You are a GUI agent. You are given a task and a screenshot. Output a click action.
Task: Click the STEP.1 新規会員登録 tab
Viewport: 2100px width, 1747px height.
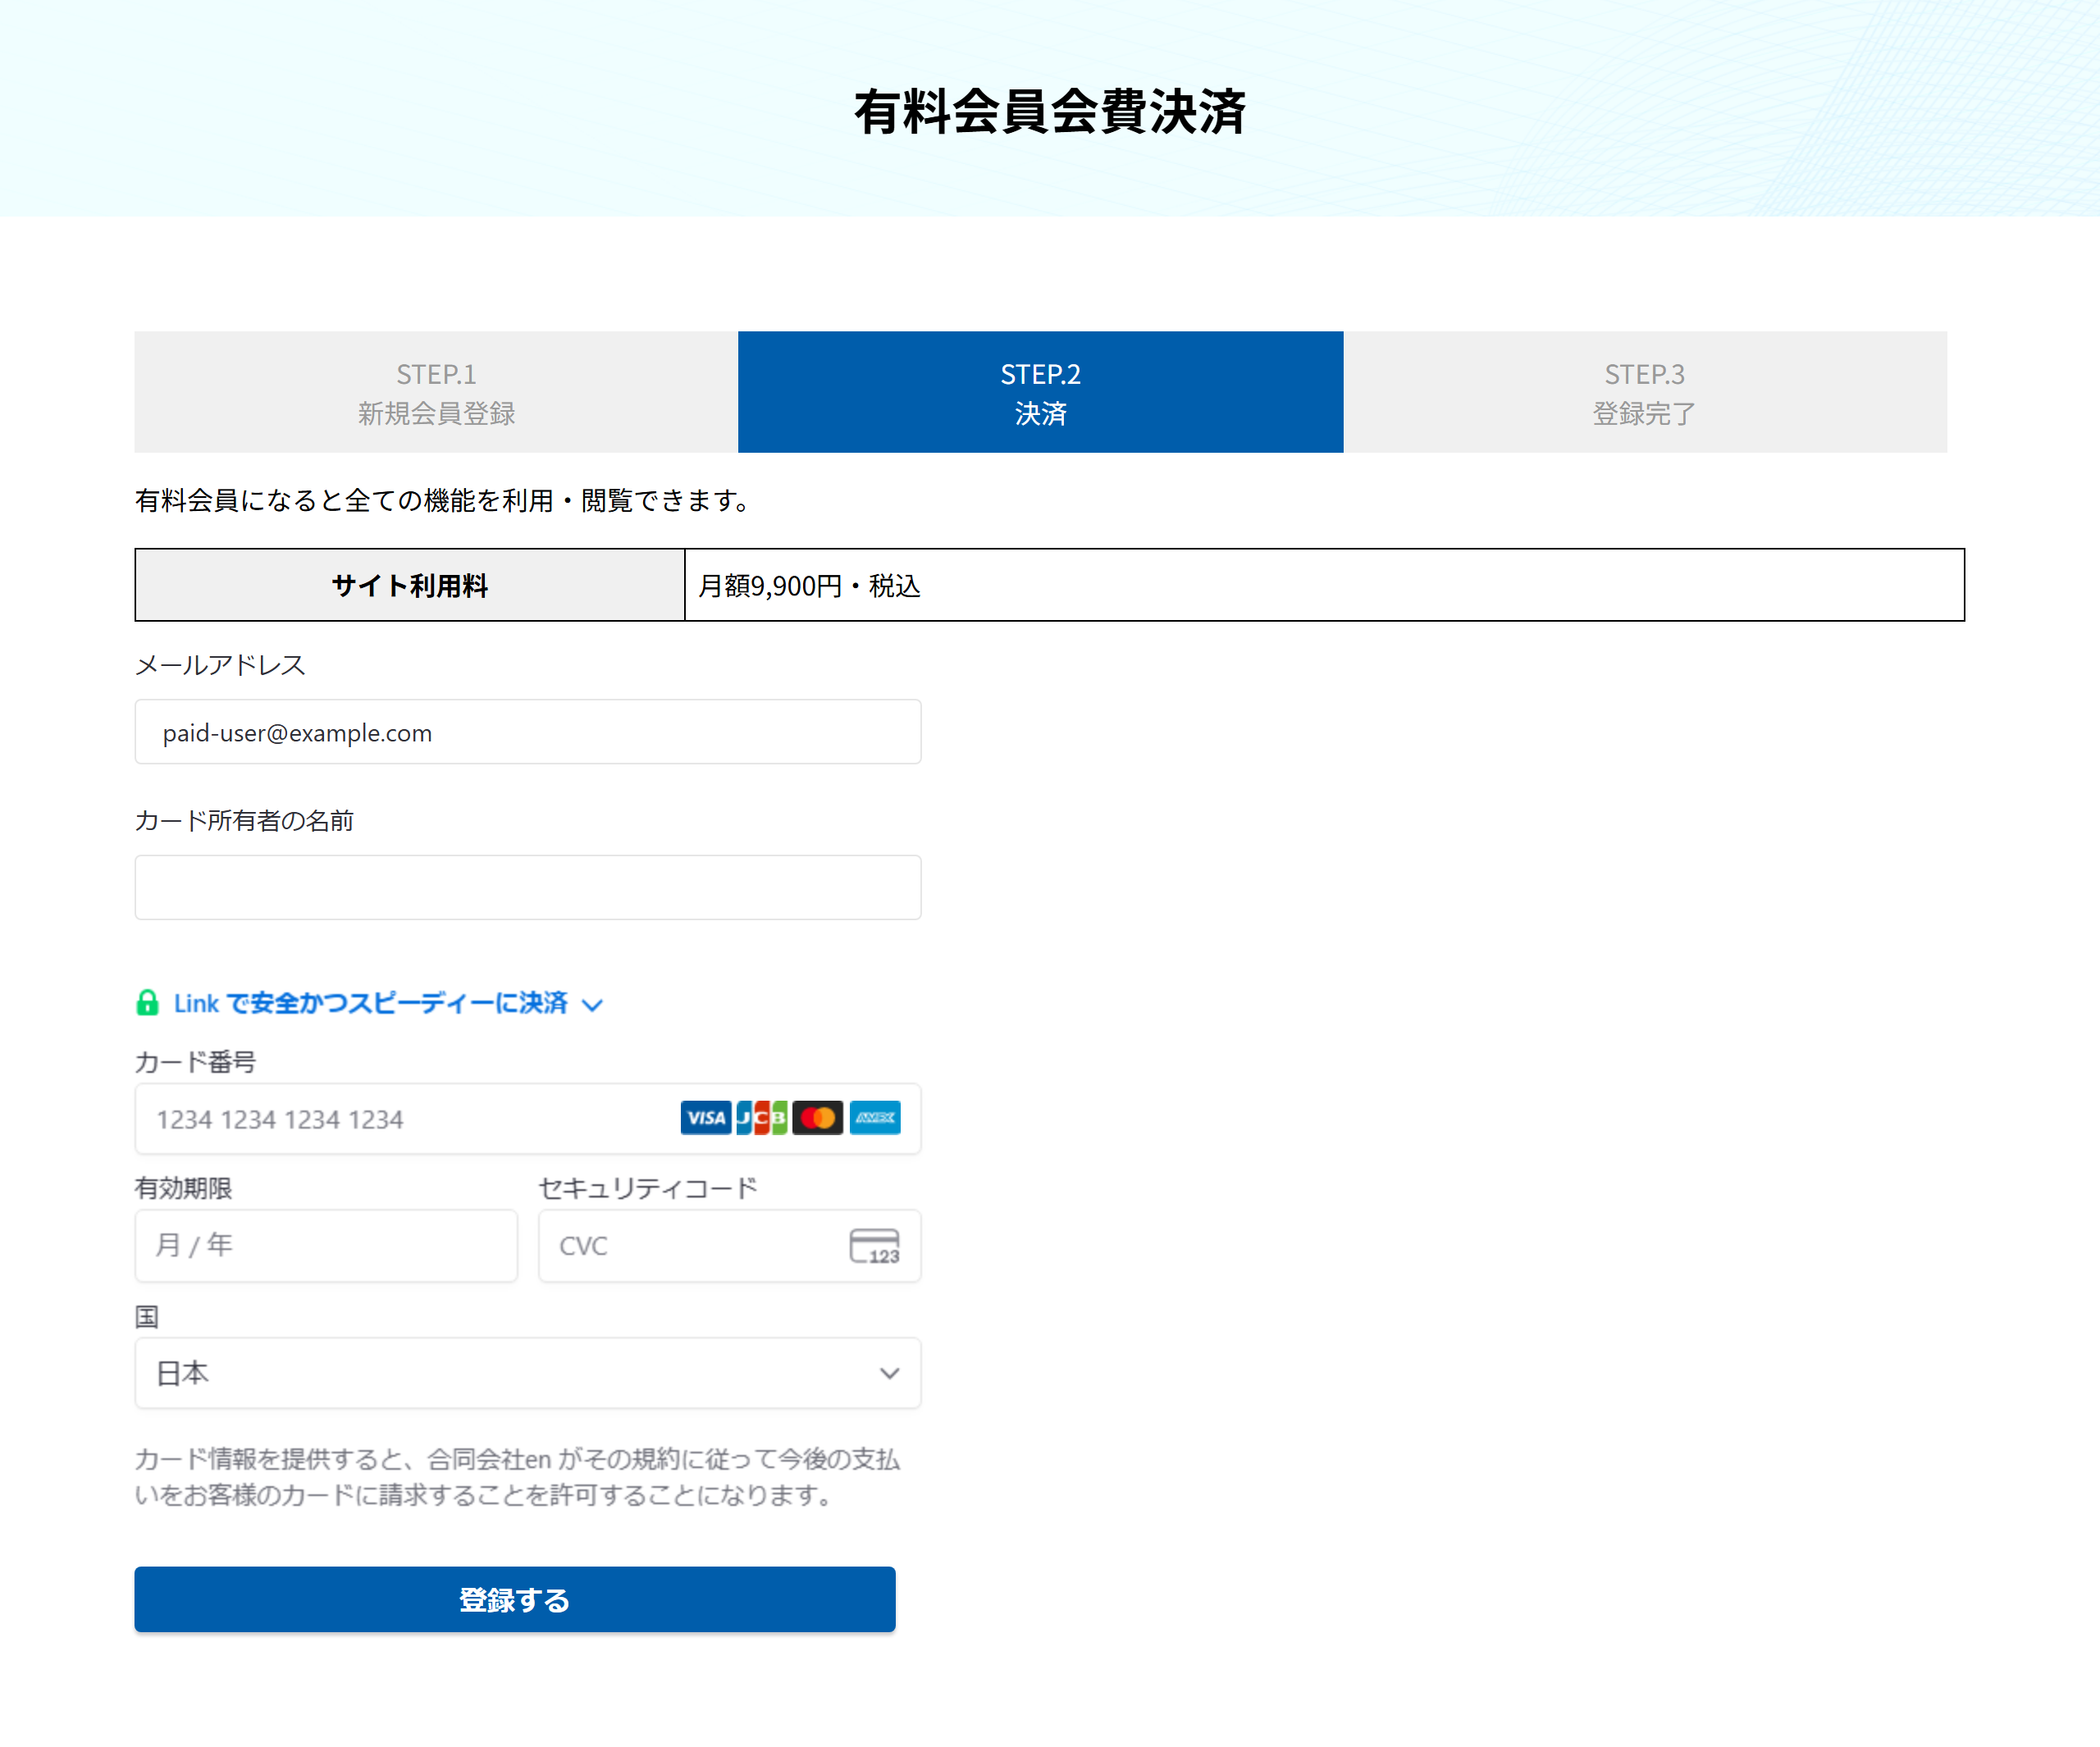437,392
